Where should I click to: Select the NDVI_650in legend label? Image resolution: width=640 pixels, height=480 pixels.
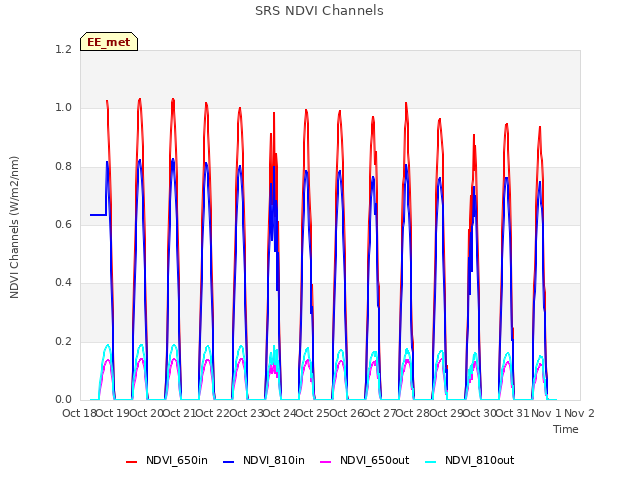coord(177,460)
